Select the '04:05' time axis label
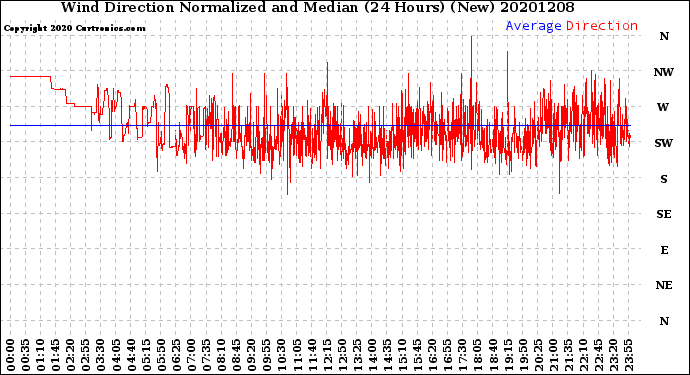The image size is (690, 375). 116,355
